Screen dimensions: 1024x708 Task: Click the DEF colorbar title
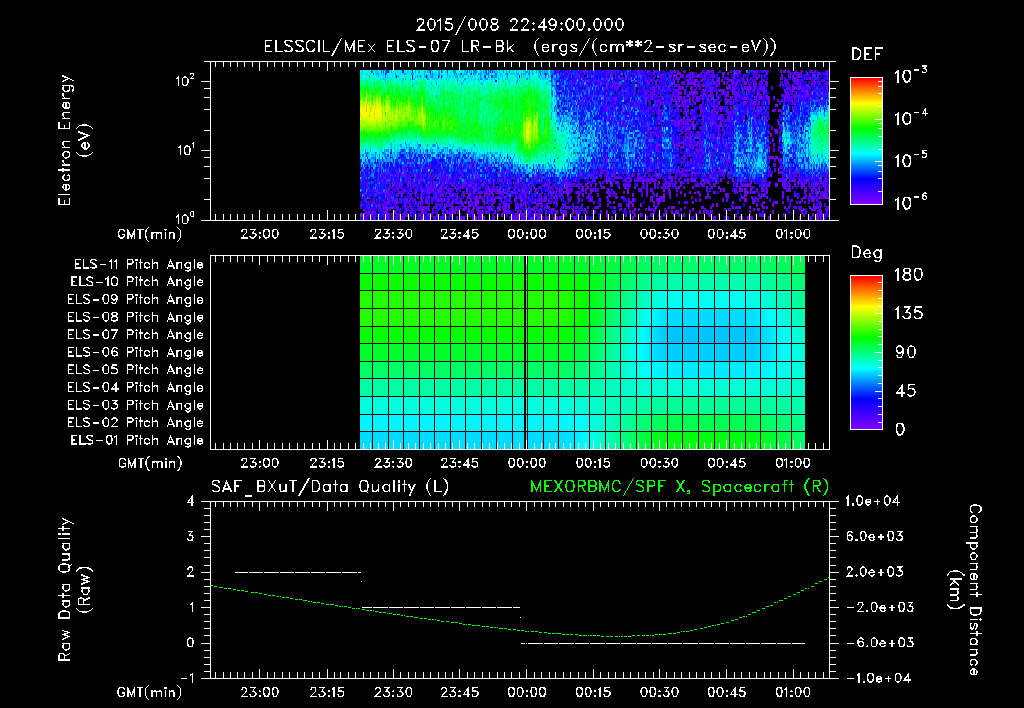[x=867, y=55]
